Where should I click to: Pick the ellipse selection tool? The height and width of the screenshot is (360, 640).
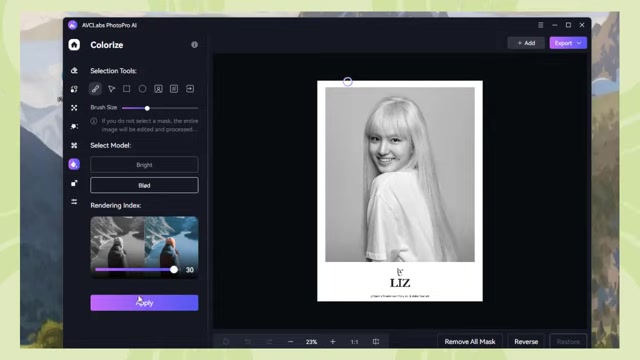coord(142,89)
